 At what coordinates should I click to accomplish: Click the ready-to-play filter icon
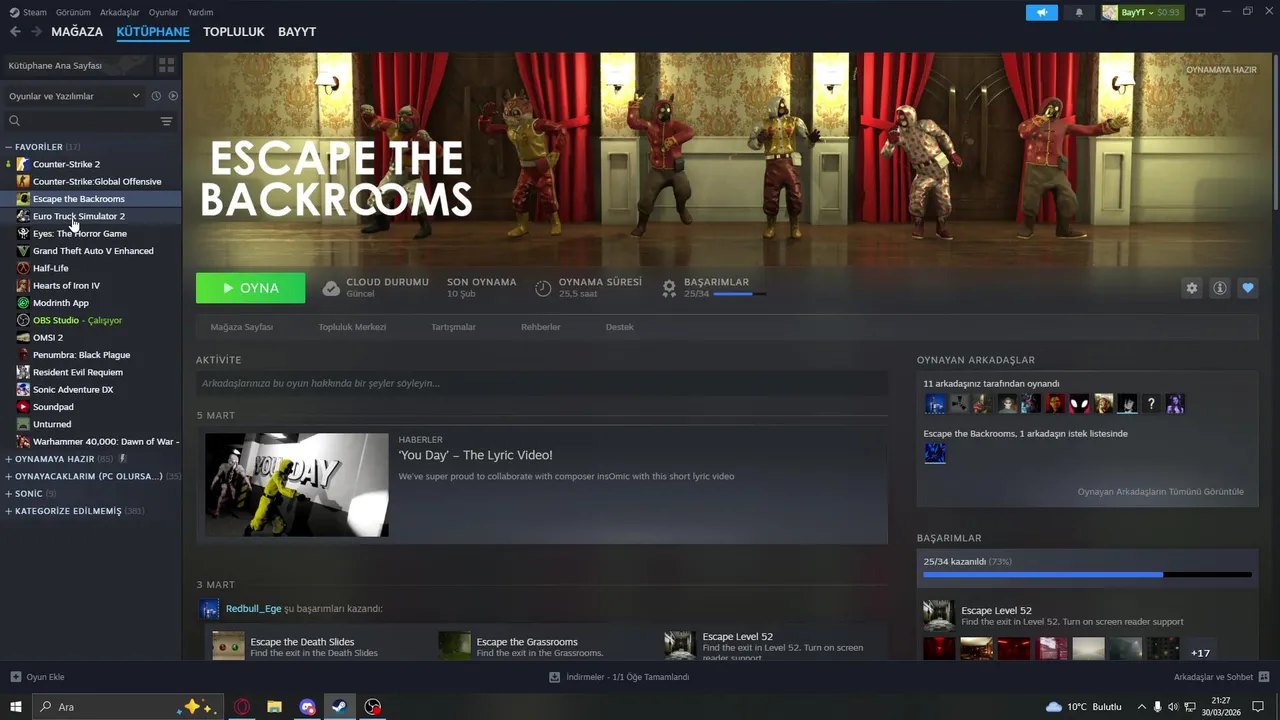point(173,96)
